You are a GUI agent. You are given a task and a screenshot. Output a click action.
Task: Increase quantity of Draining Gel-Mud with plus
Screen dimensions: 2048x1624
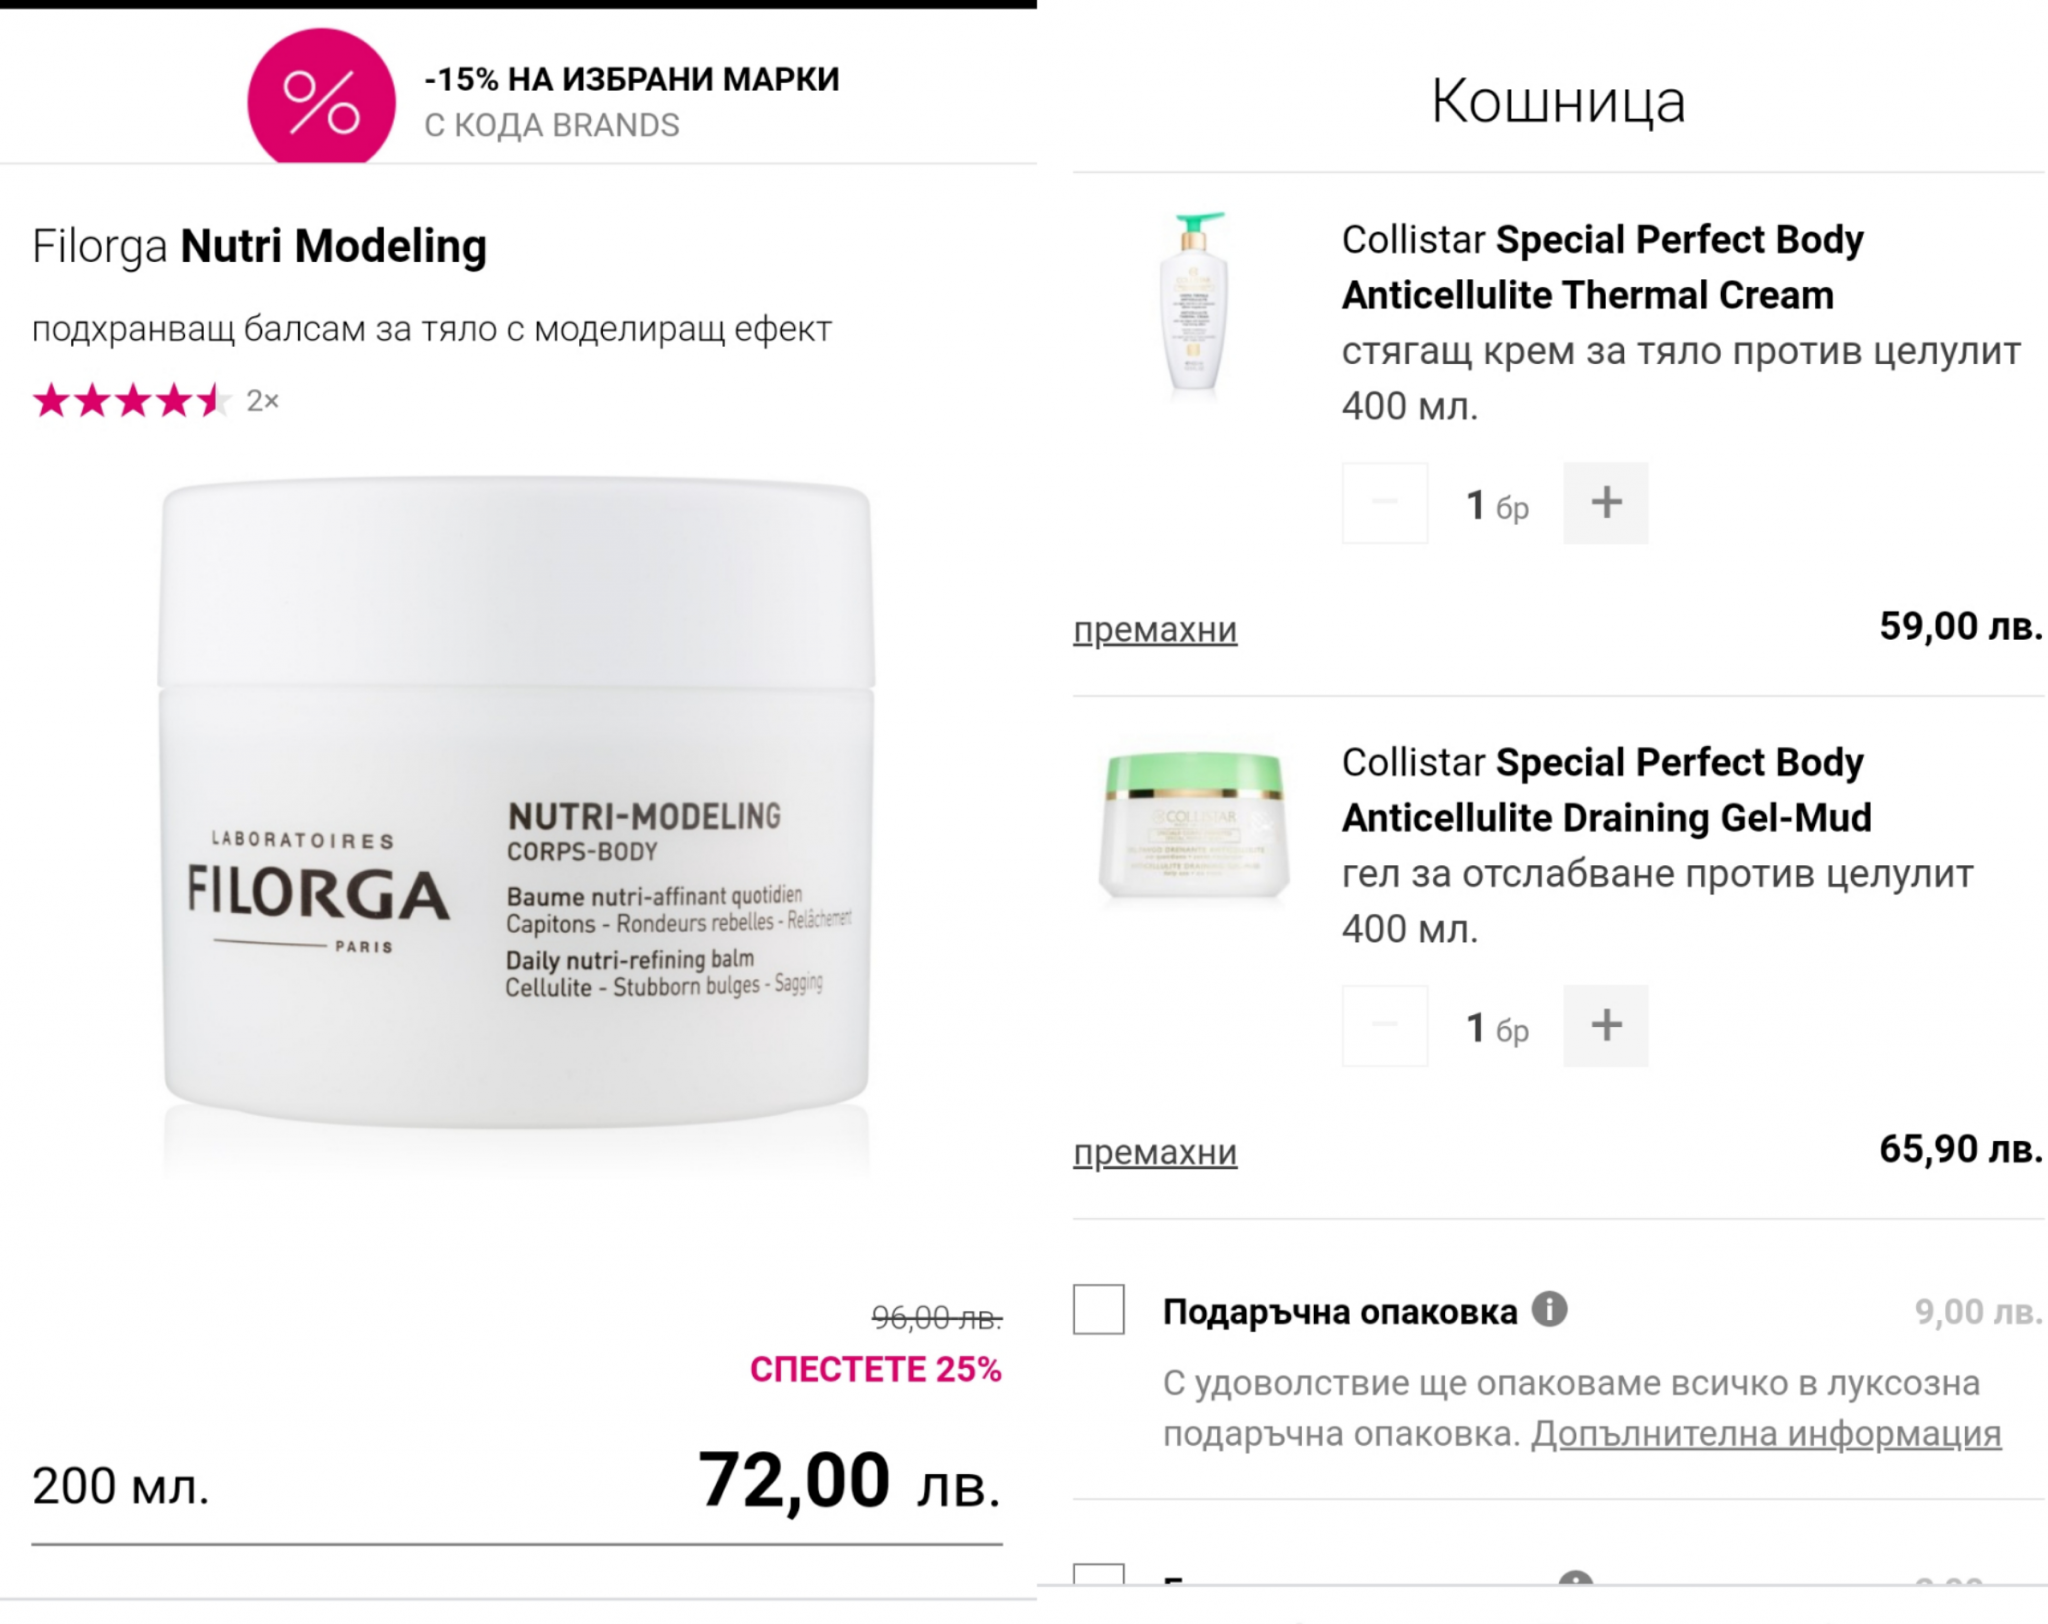[1605, 1026]
